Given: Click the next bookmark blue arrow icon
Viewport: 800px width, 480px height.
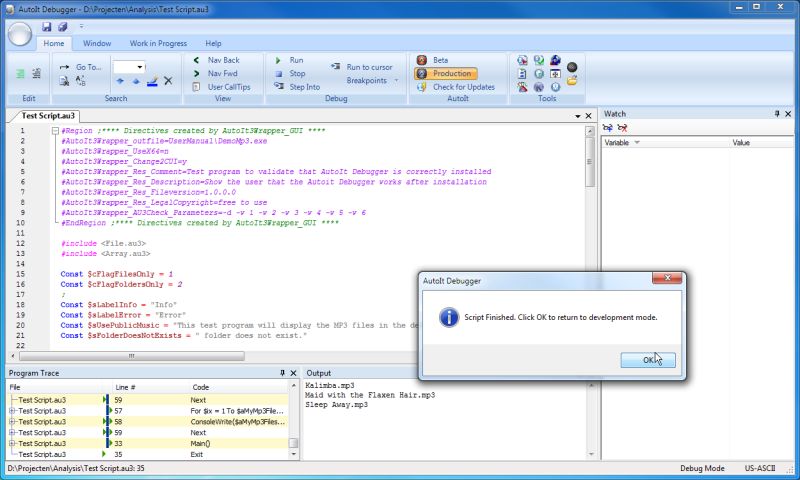Looking at the screenshot, I should click(136, 81).
